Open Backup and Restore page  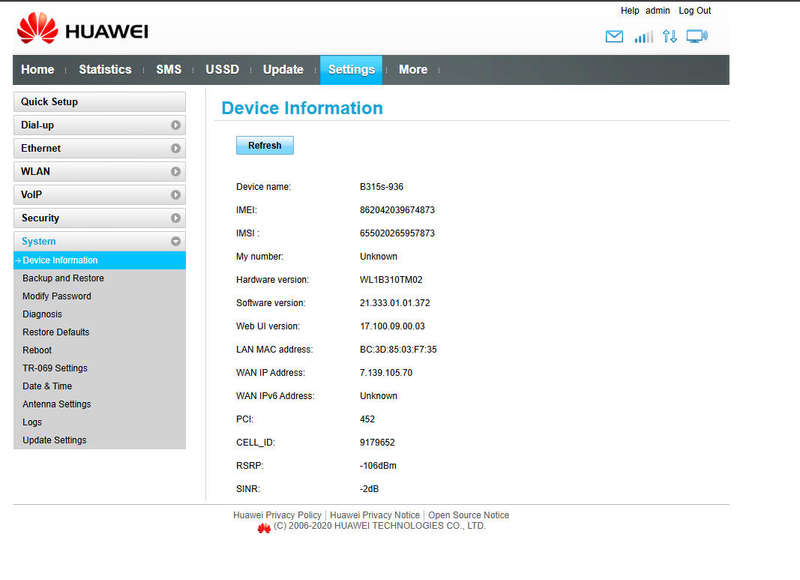click(63, 278)
